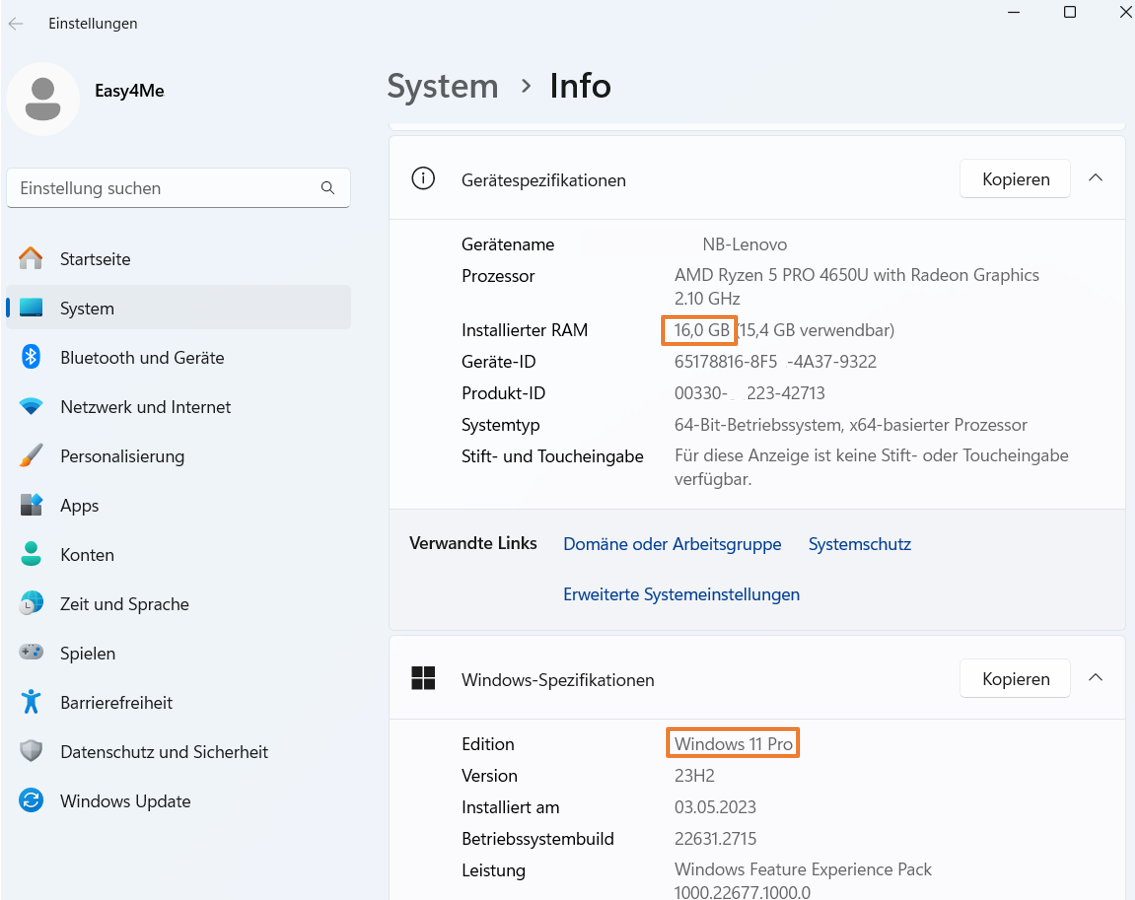Click the Installierter RAM label
The width and height of the screenshot is (1135, 900).
pos(525,330)
